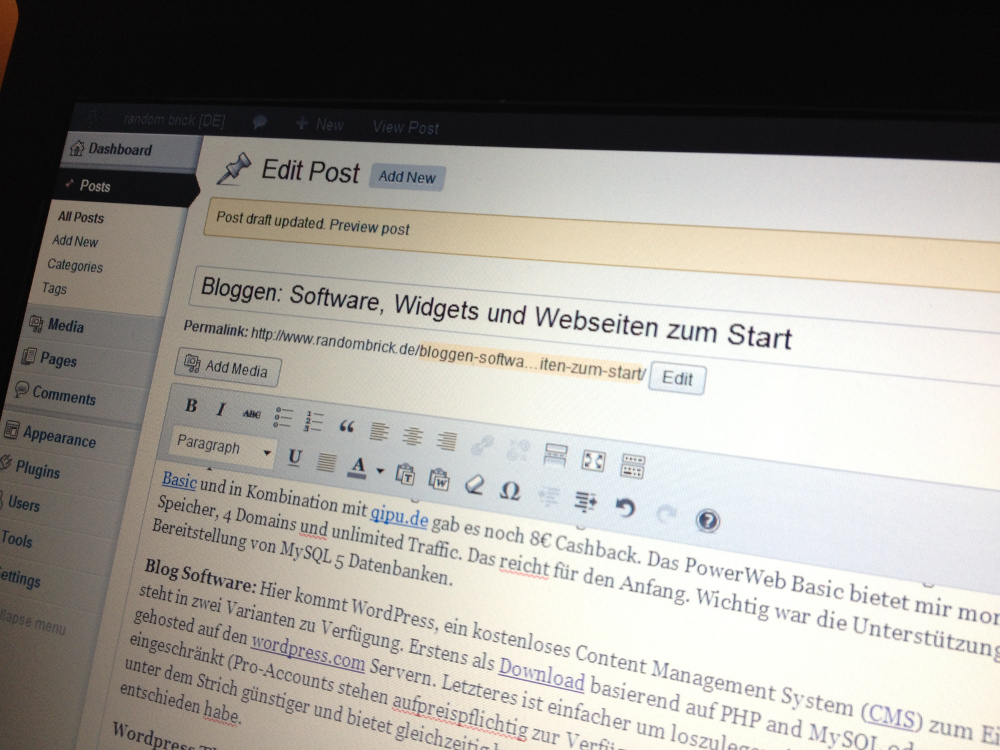Image resolution: width=1000 pixels, height=750 pixels.
Task: Click the Basic link in editor
Action: [x=179, y=480]
